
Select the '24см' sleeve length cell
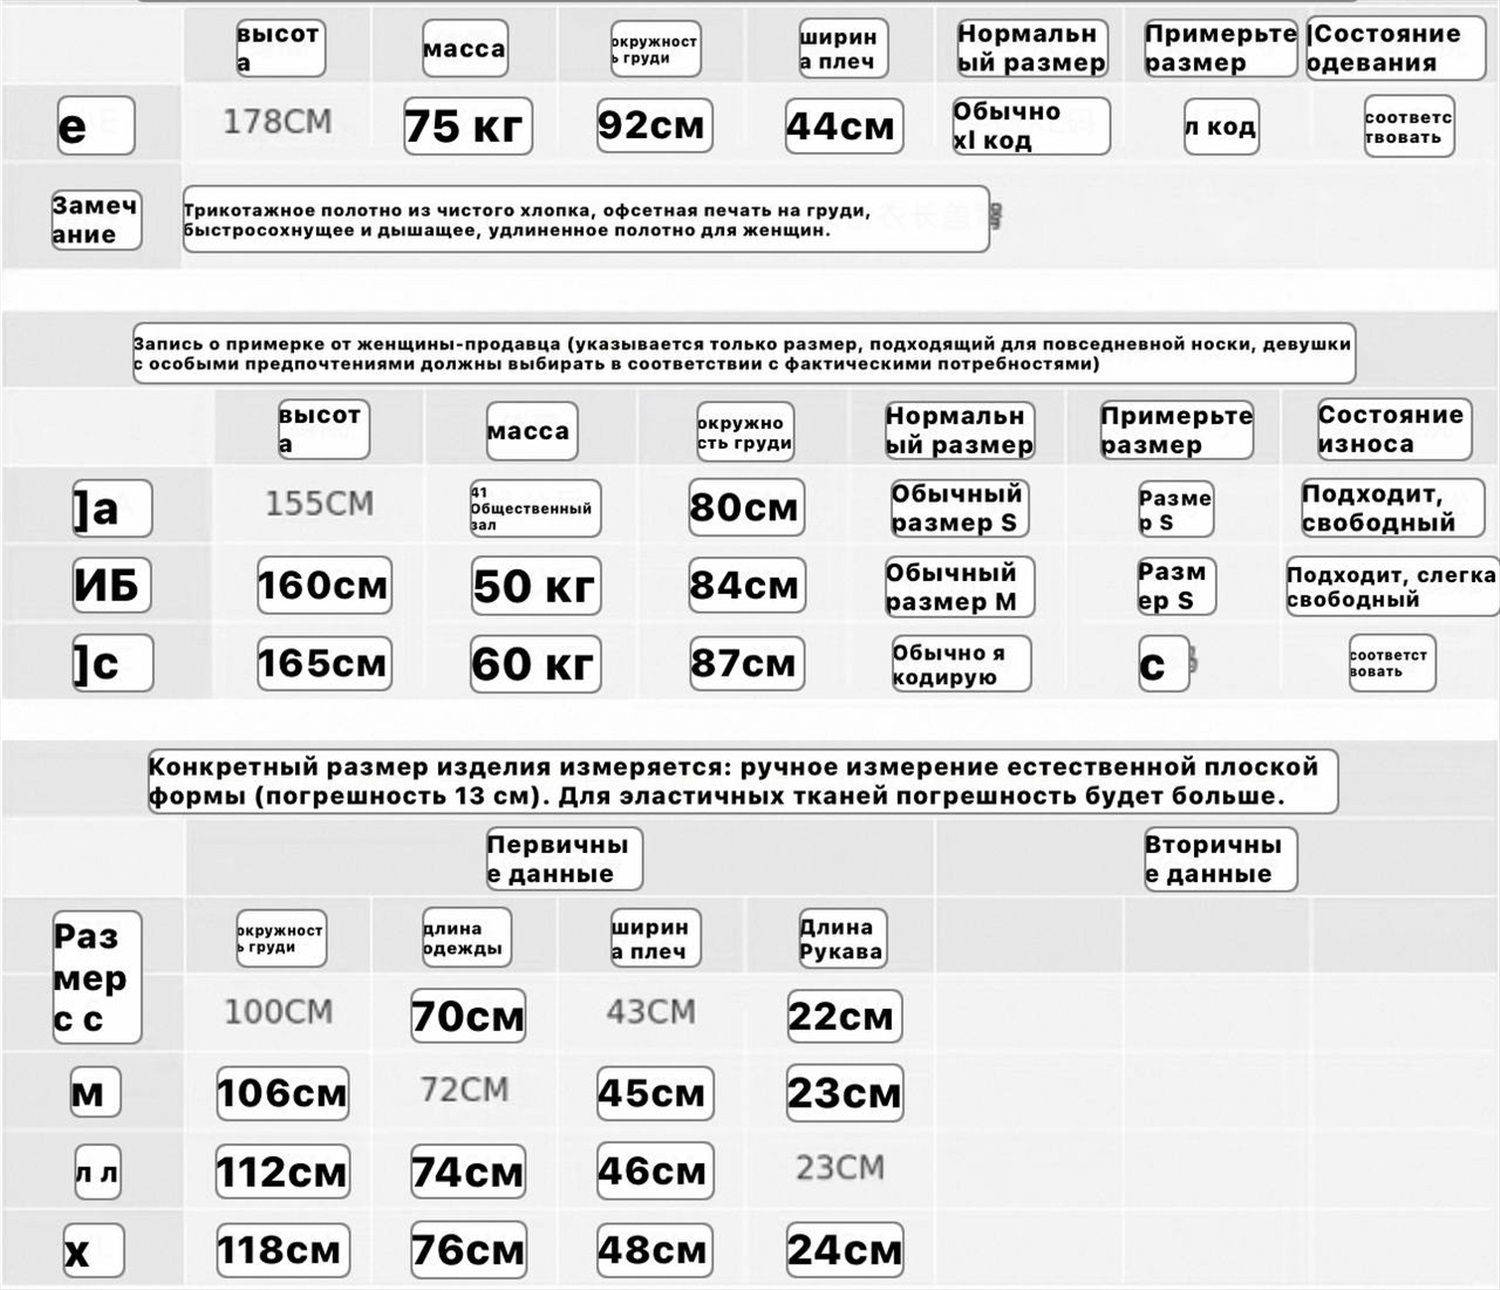click(844, 1250)
